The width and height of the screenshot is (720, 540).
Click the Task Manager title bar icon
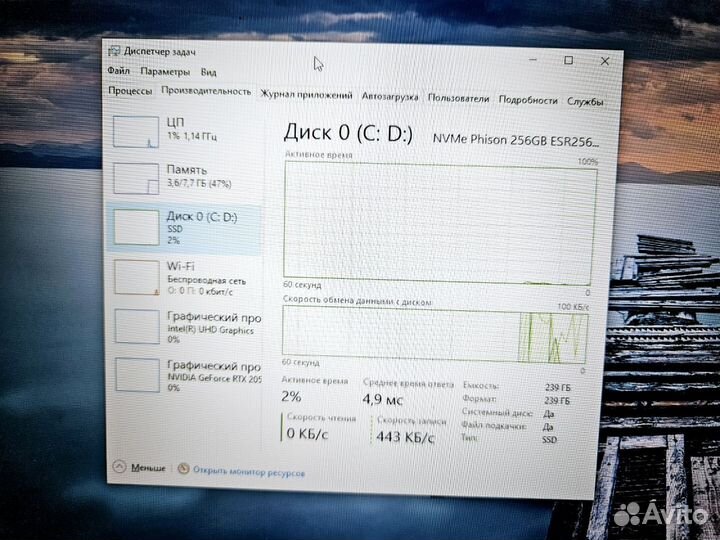[x=114, y=50]
